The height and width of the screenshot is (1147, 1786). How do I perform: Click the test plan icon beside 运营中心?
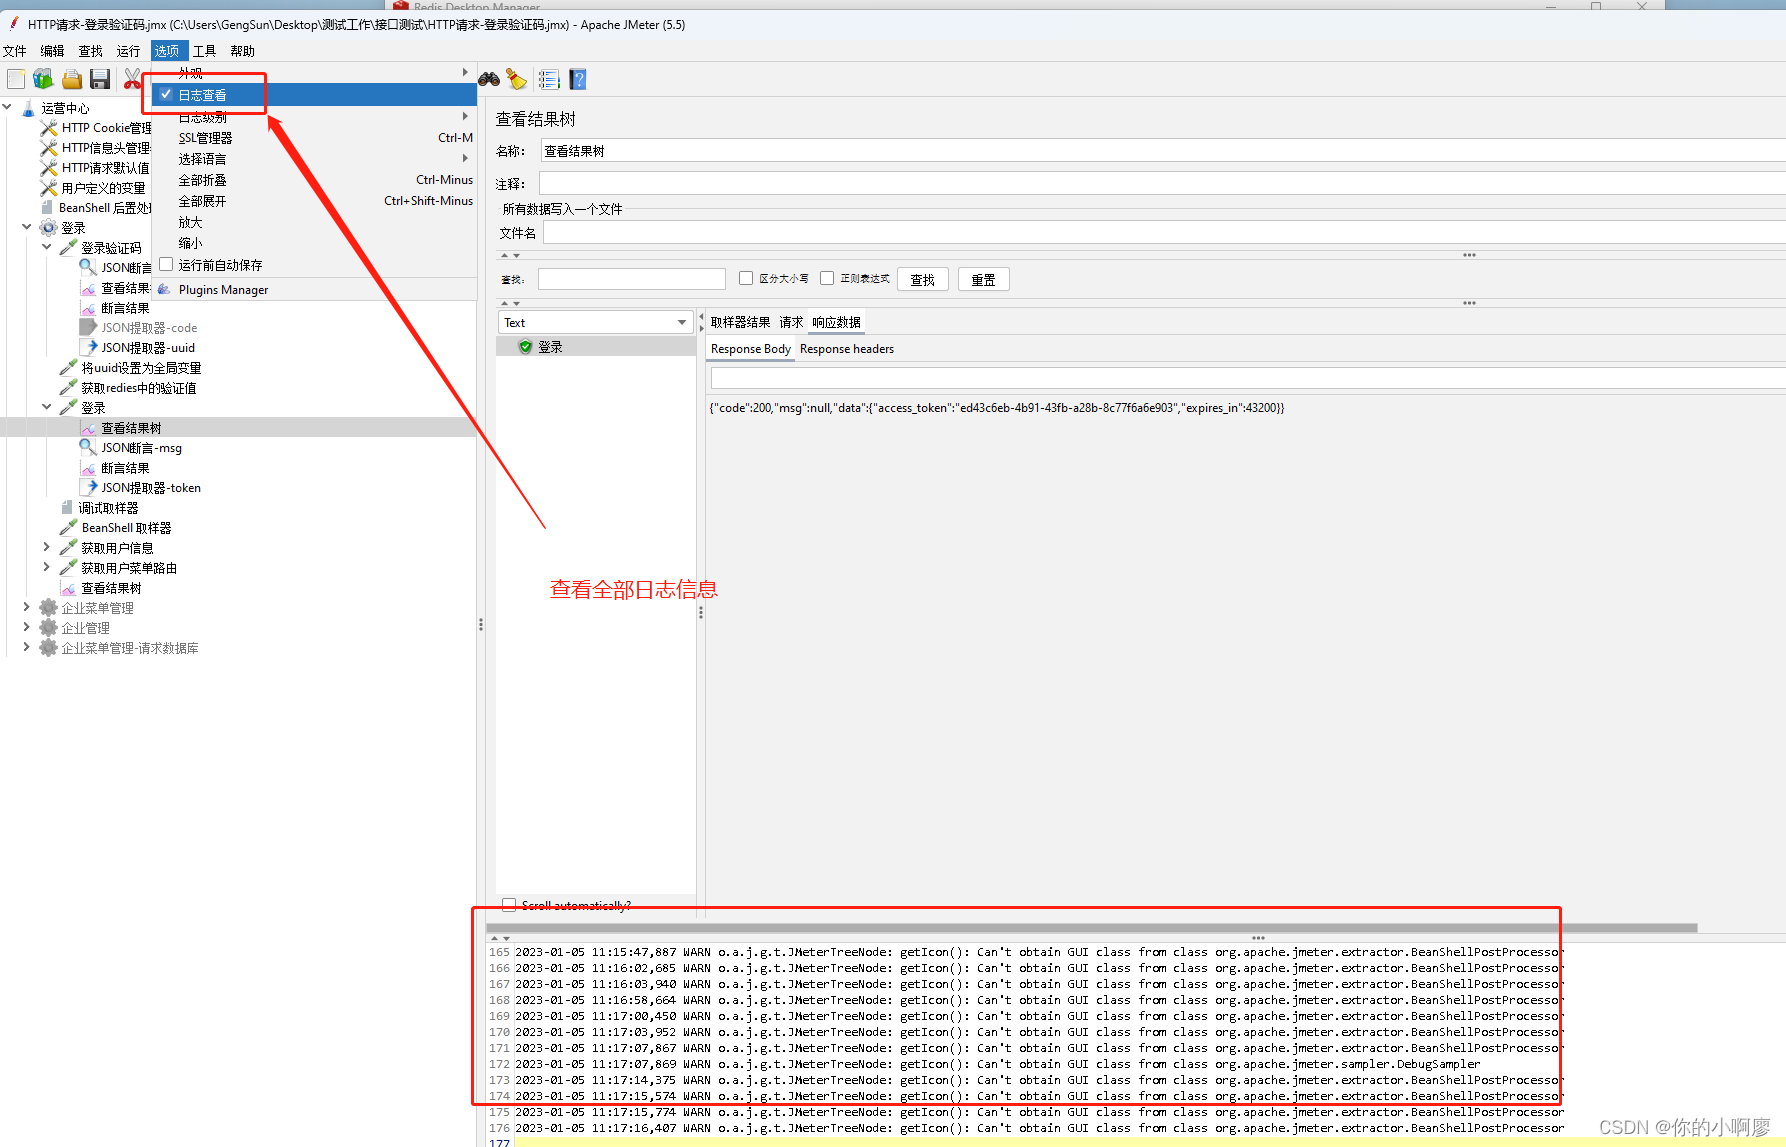pyautogui.click(x=28, y=108)
